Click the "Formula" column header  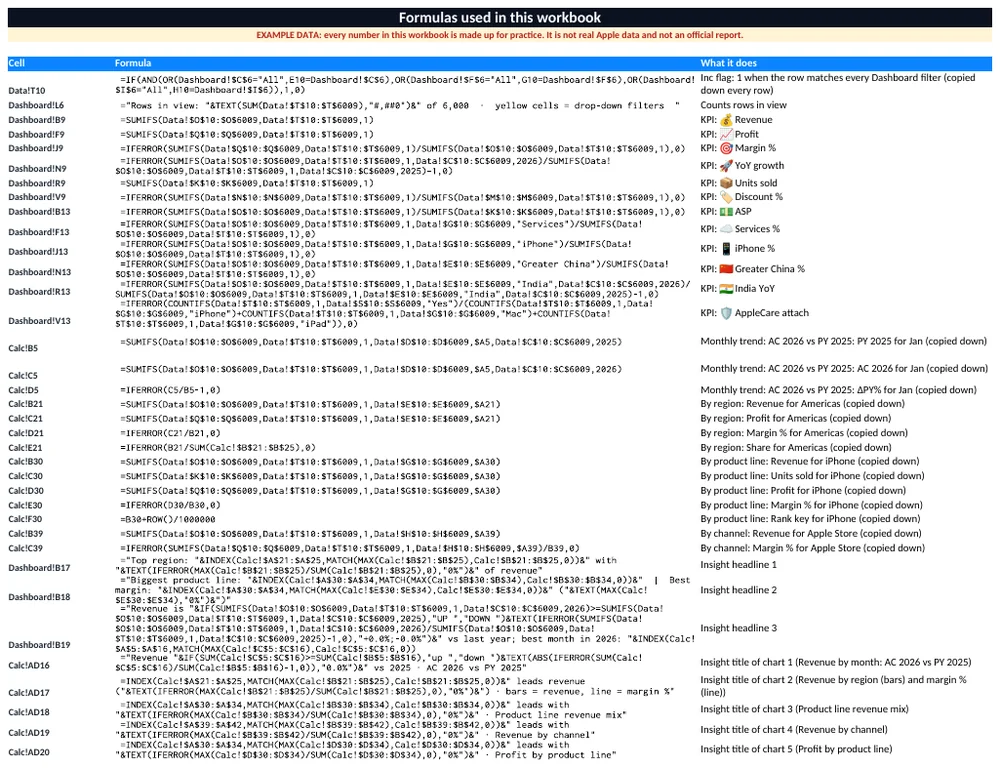[x=133, y=63]
